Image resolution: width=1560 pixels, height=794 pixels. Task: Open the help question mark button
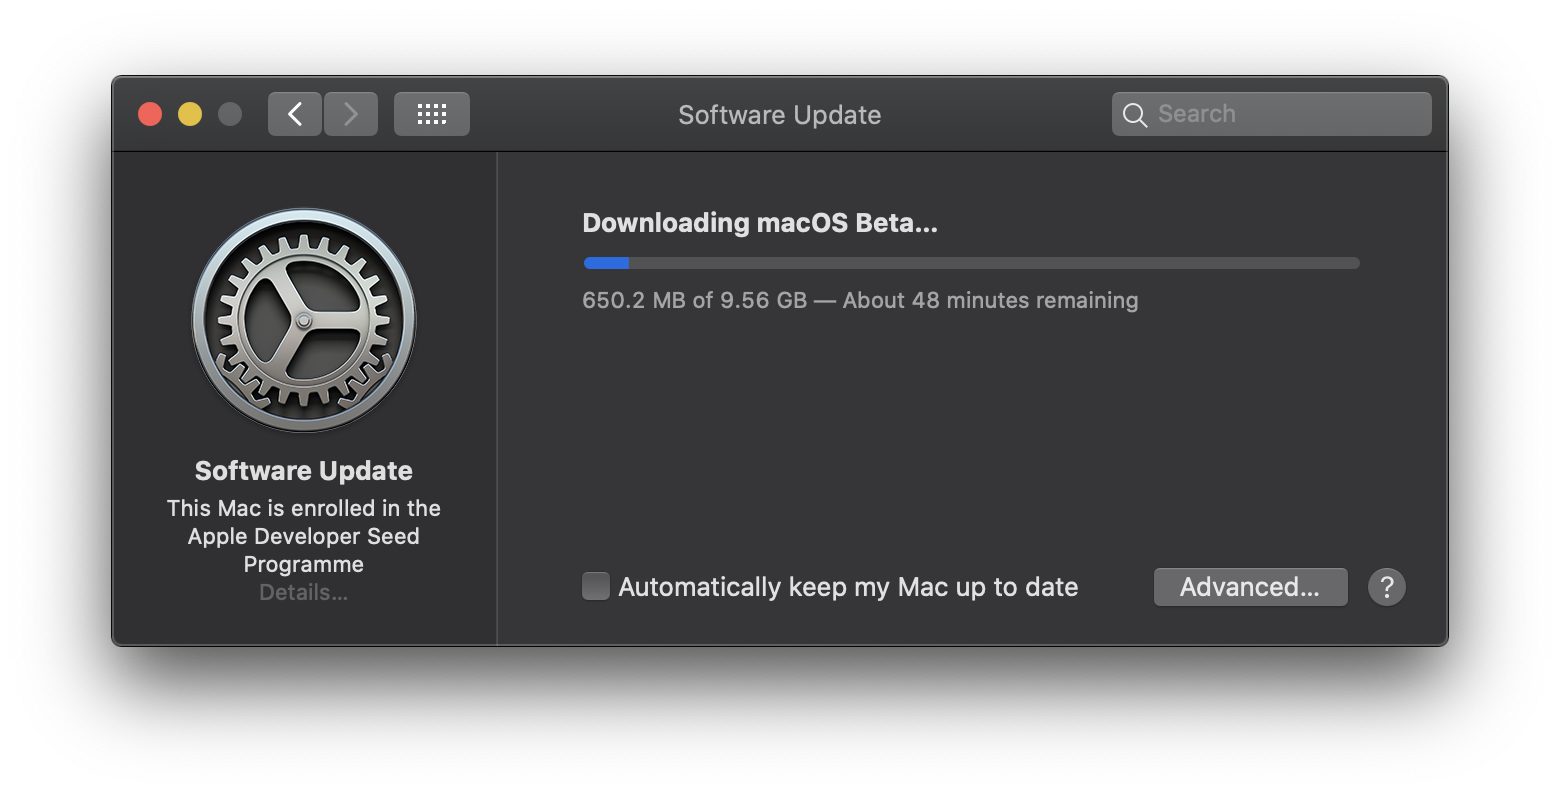pos(1387,587)
